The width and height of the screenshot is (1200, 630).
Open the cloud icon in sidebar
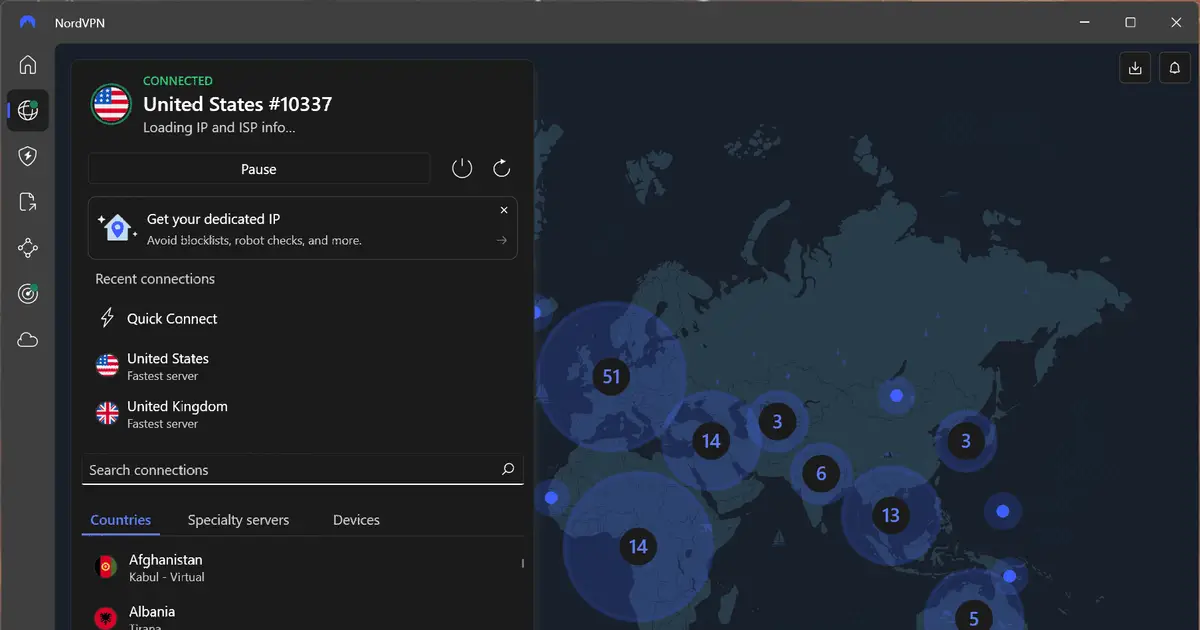(x=28, y=340)
